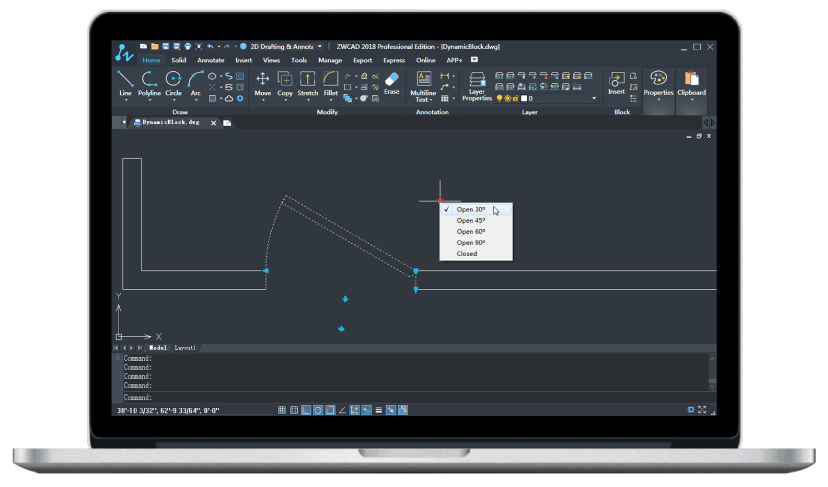Select the Donut tool in Draw panel

(240, 98)
